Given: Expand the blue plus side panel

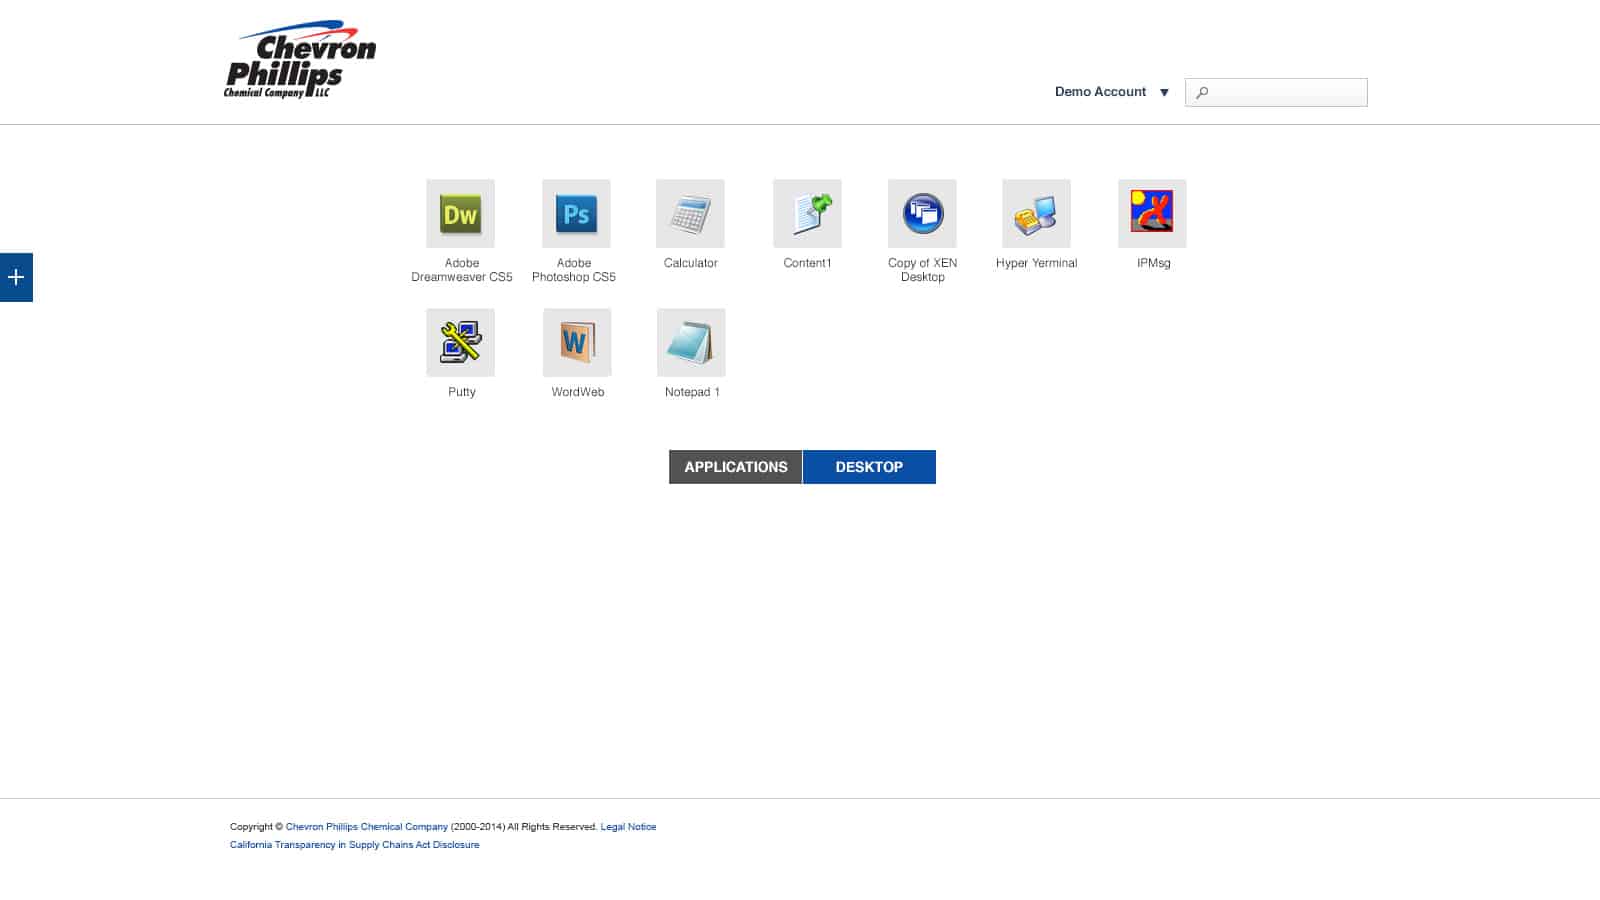Looking at the screenshot, I should click(x=16, y=277).
